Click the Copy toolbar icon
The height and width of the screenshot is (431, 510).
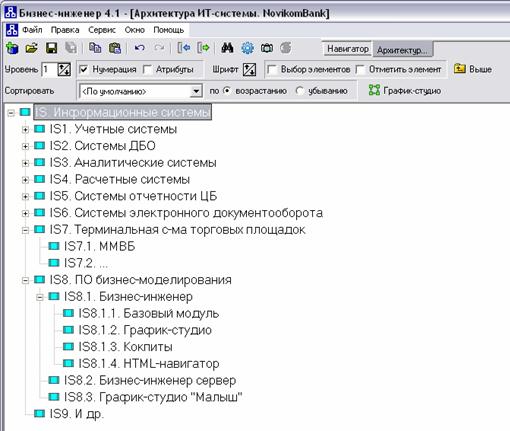point(95,48)
